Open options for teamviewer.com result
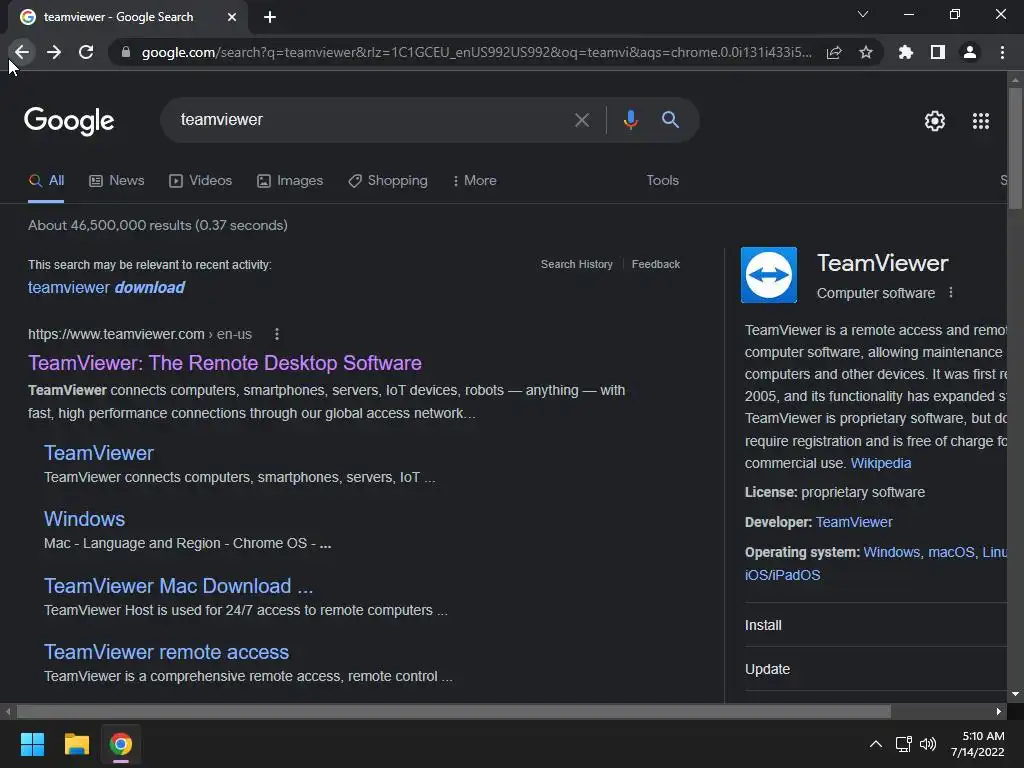 click(277, 334)
